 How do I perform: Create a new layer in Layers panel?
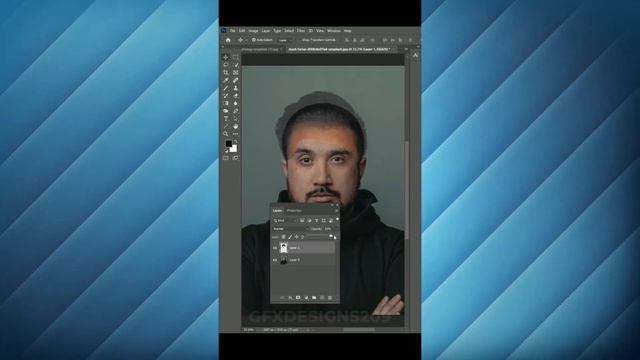pyautogui.click(x=322, y=298)
